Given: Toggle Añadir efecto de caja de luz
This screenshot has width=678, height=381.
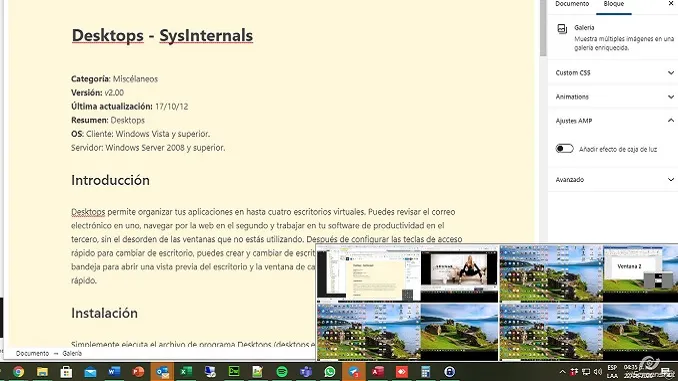Looking at the screenshot, I should point(564,149).
